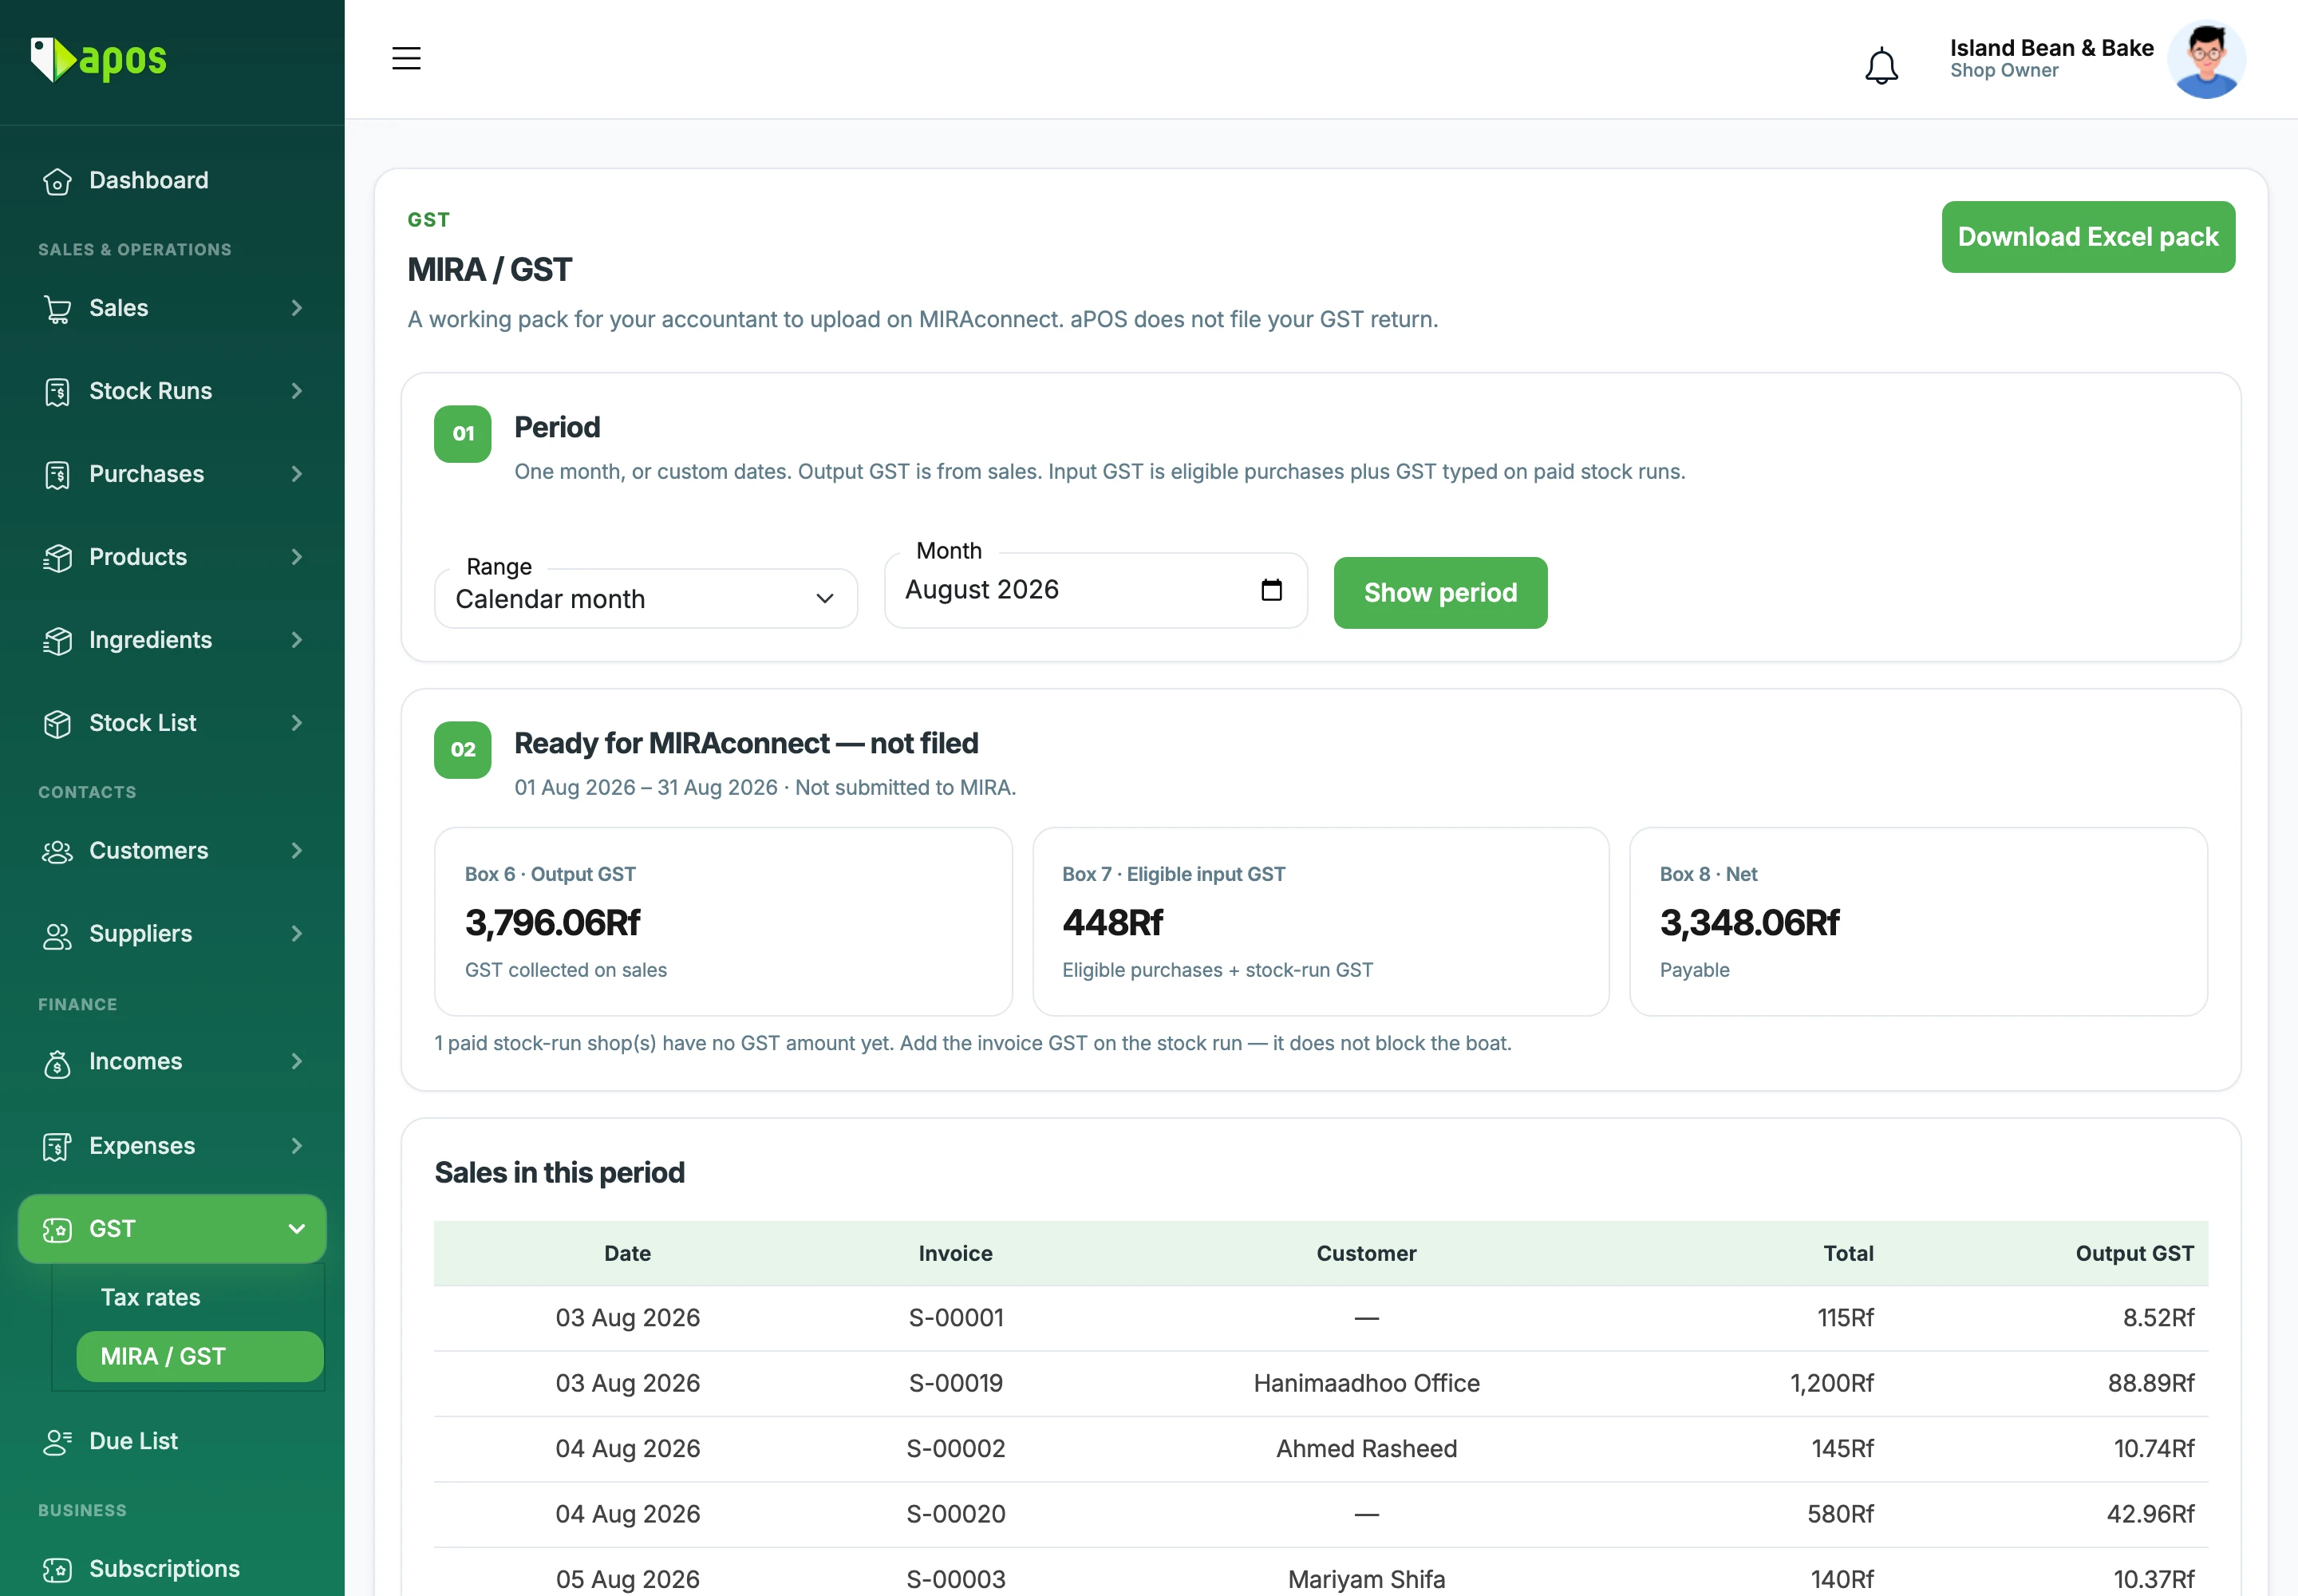Click the 88.89Rf output GST value

coord(2151,1384)
